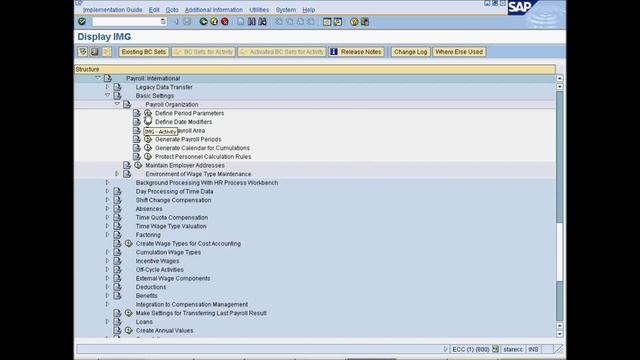Click the Where Else Used button
This screenshot has width=640, height=360.
459,52
